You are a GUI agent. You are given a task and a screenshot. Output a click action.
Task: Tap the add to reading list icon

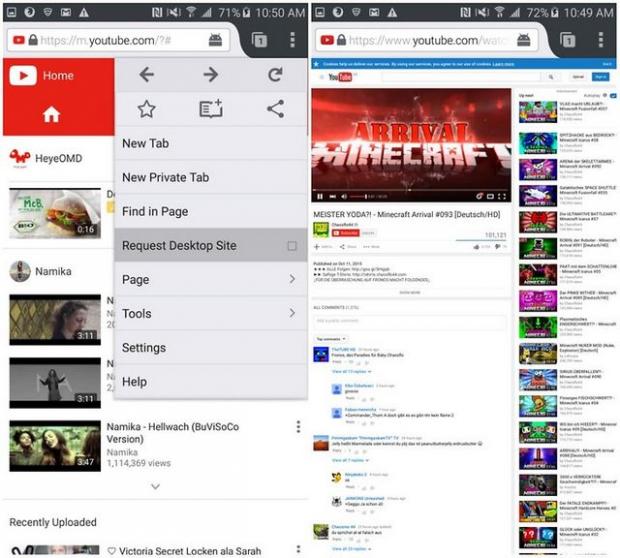210,110
